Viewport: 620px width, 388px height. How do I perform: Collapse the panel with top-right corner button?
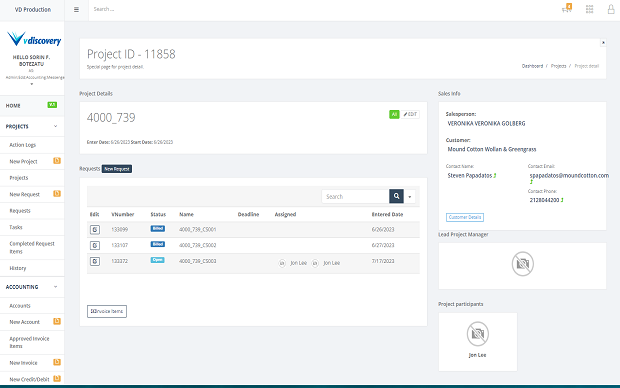coord(603,42)
